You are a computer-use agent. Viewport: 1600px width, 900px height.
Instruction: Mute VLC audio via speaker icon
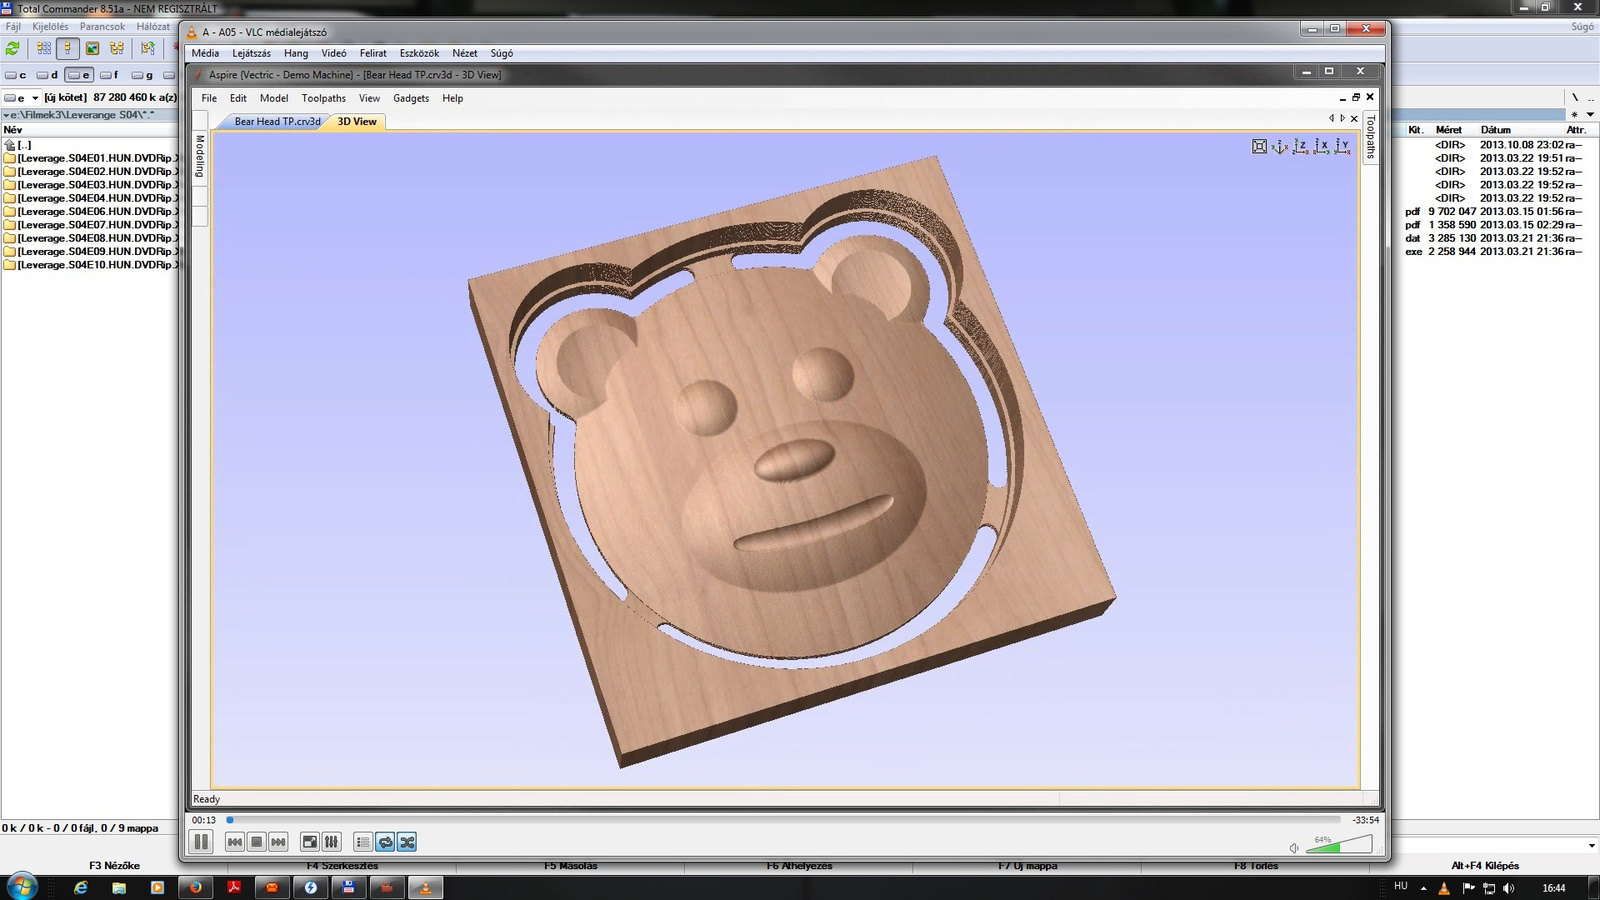(1294, 847)
